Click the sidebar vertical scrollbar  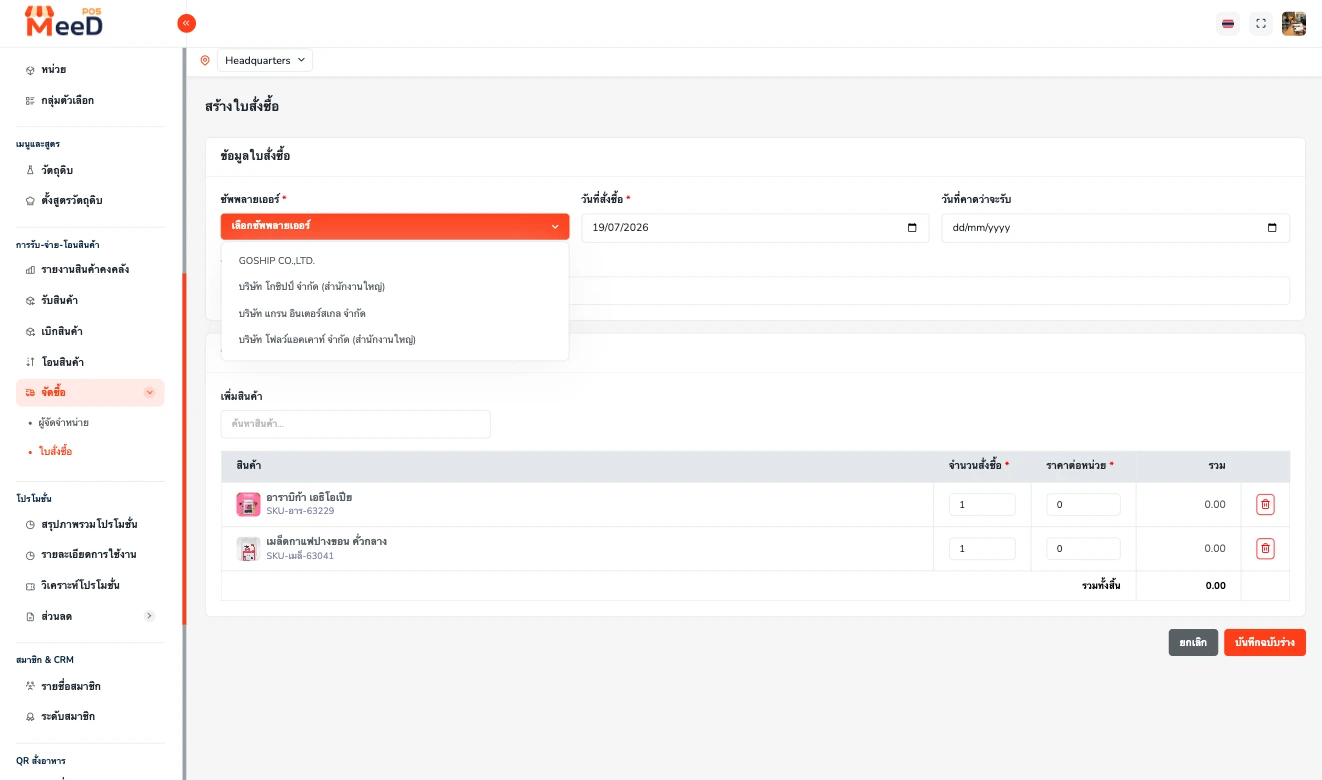pos(184,450)
